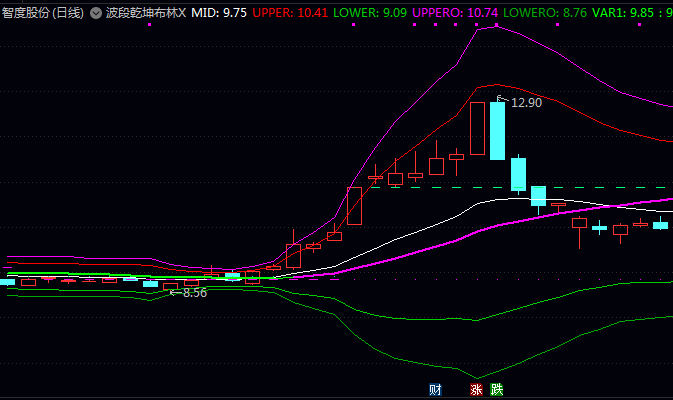Select the magenta UPPERO: 10.74 indicator label
The width and height of the screenshot is (673, 400).
point(455,14)
